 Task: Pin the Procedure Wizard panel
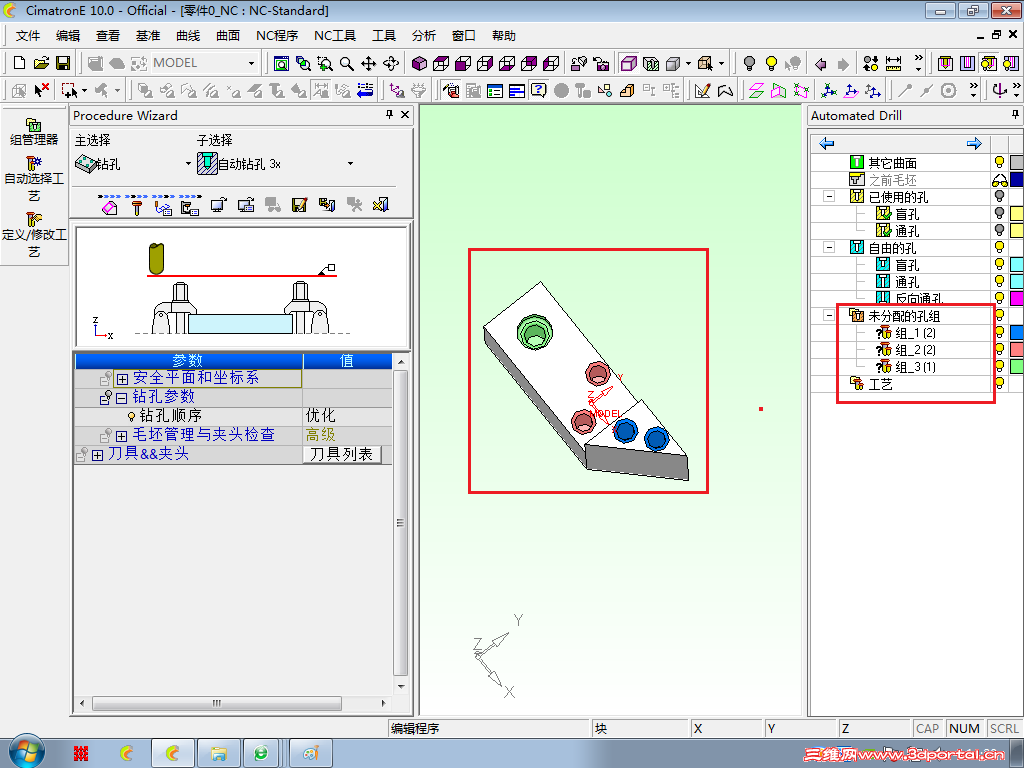(389, 114)
